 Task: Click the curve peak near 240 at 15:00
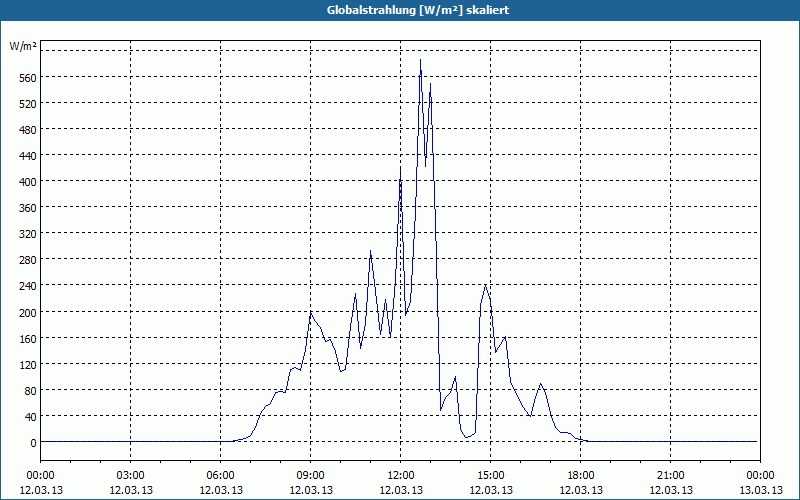tap(485, 285)
